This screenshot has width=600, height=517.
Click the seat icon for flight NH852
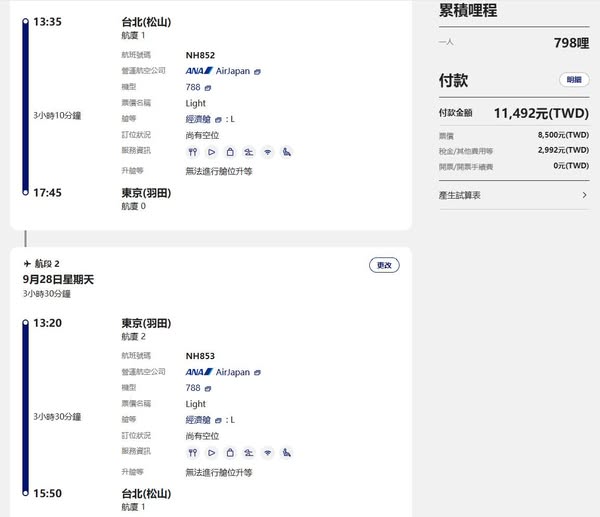(286, 152)
